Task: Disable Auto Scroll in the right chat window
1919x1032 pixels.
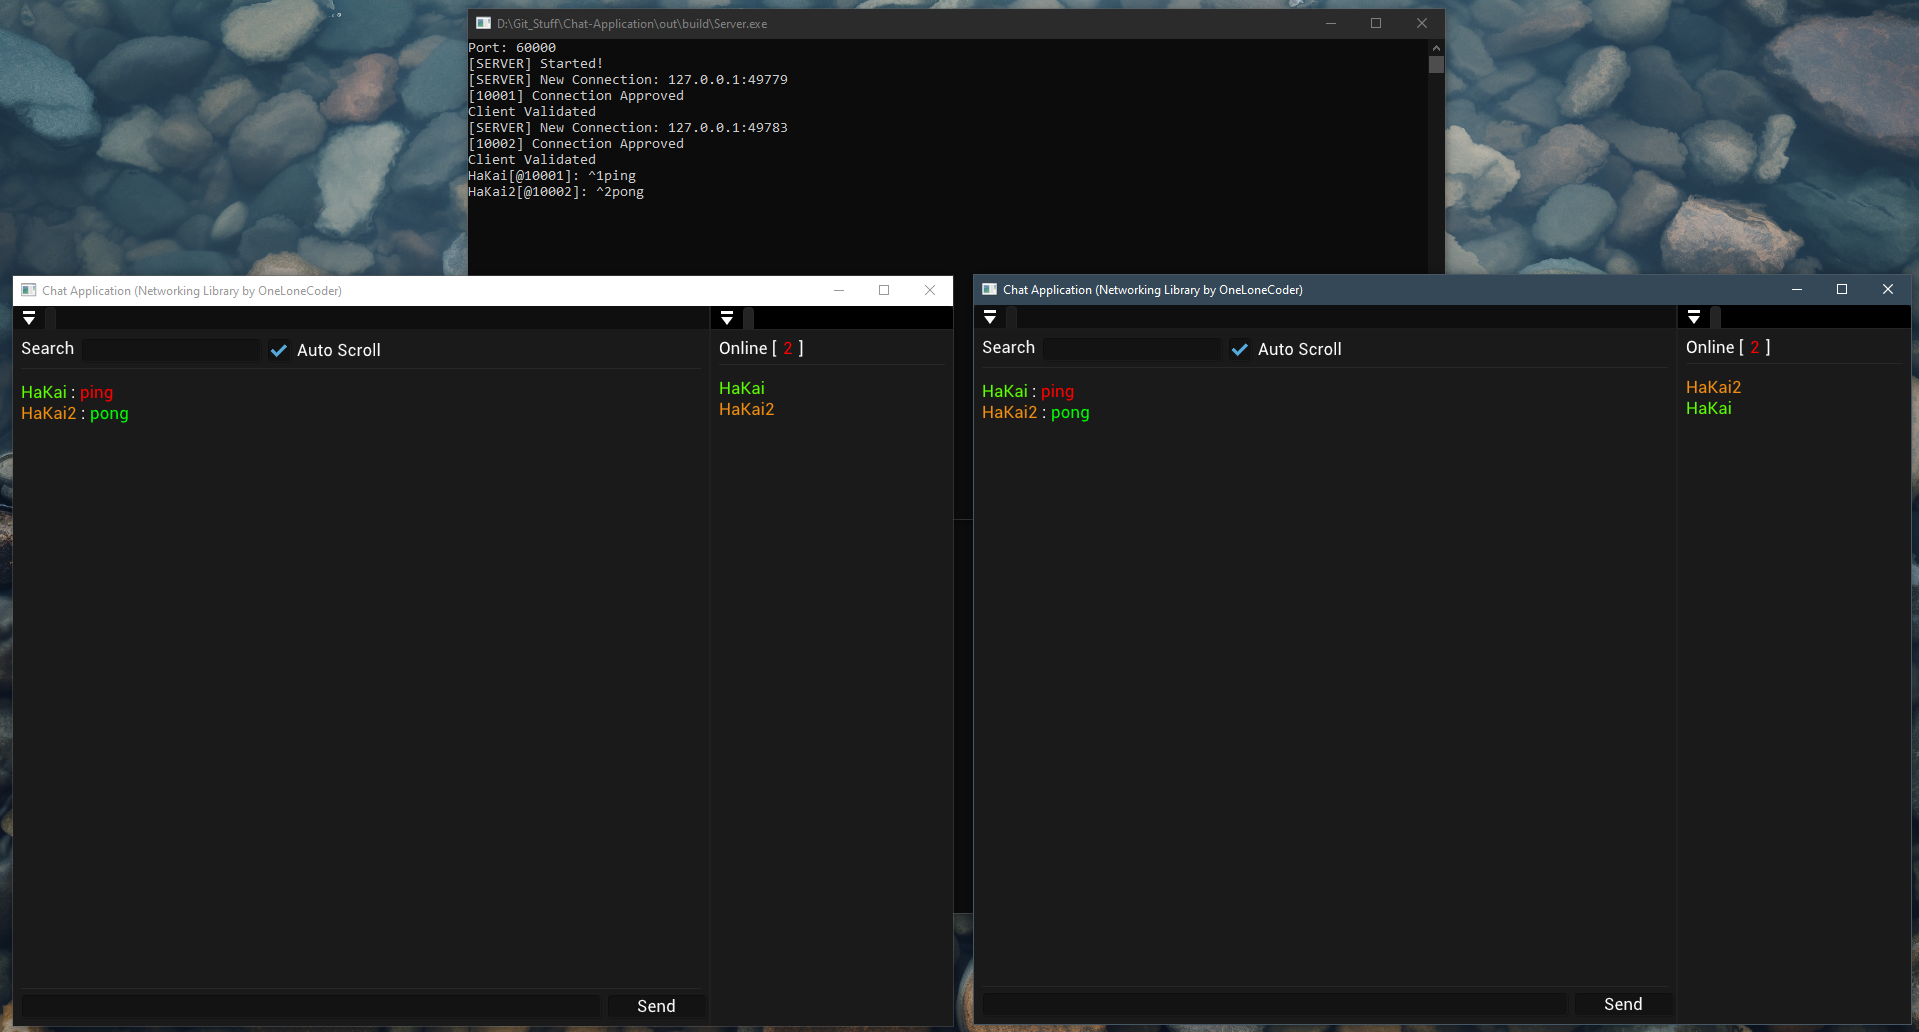Action: [1240, 349]
